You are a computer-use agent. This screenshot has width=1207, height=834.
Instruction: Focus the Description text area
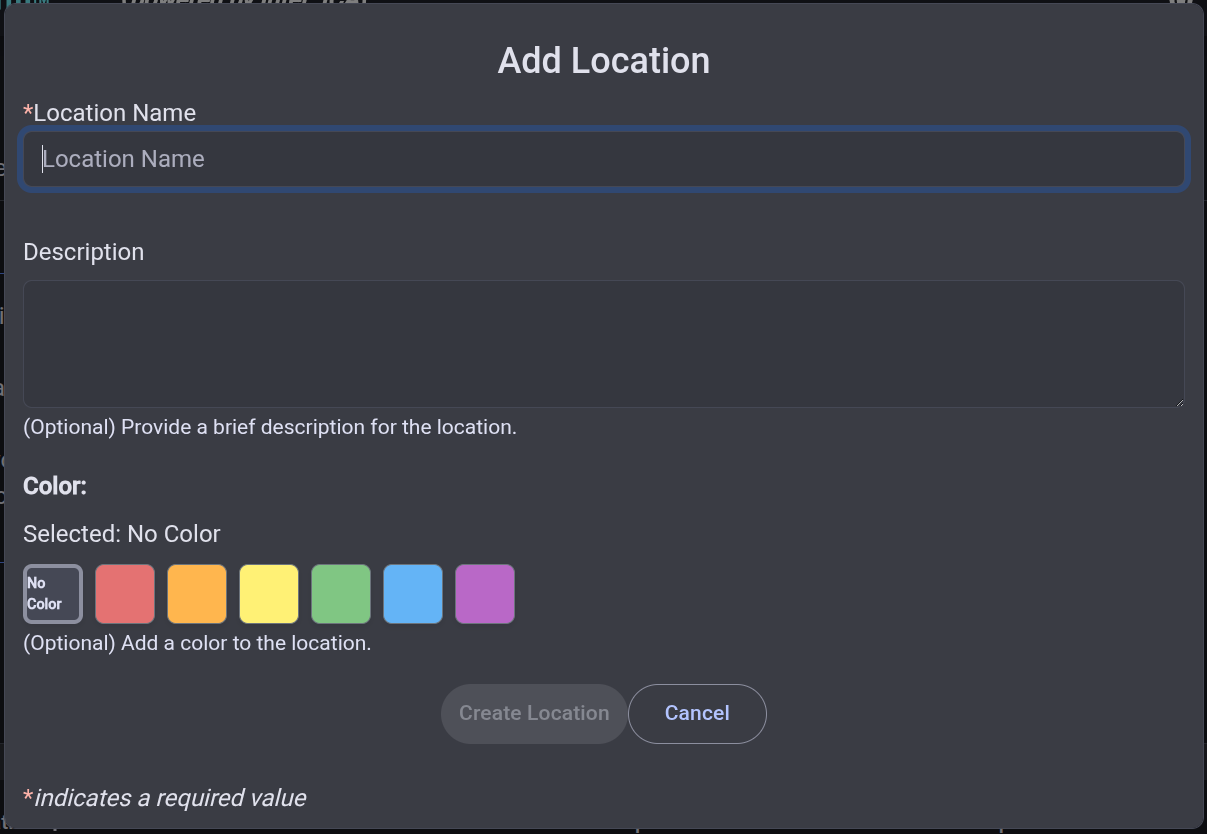[604, 344]
